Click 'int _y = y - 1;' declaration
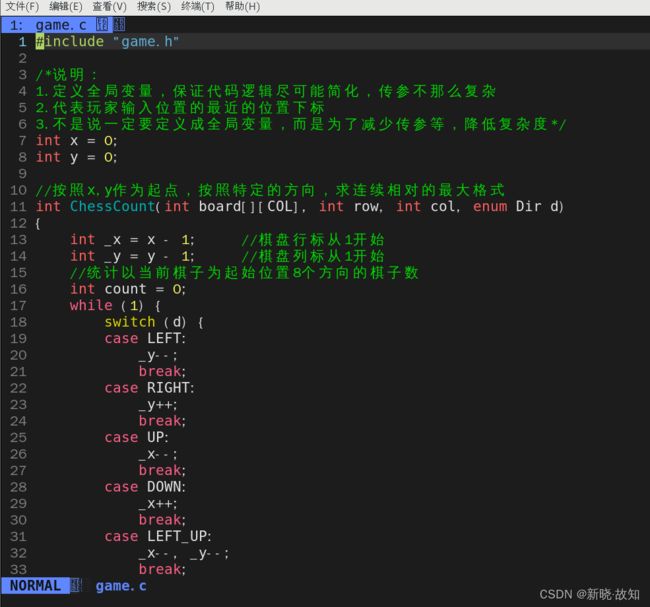This screenshot has height=607, width=650. click(x=132, y=256)
